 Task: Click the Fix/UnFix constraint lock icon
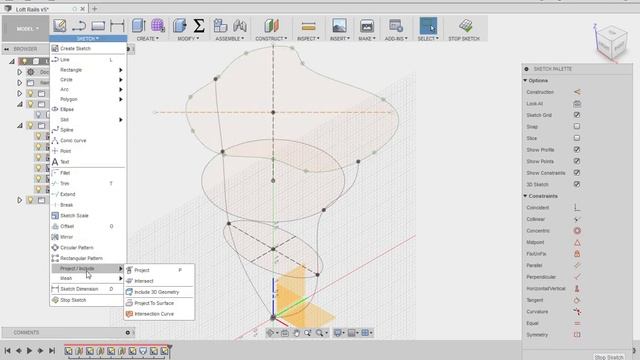(x=577, y=254)
